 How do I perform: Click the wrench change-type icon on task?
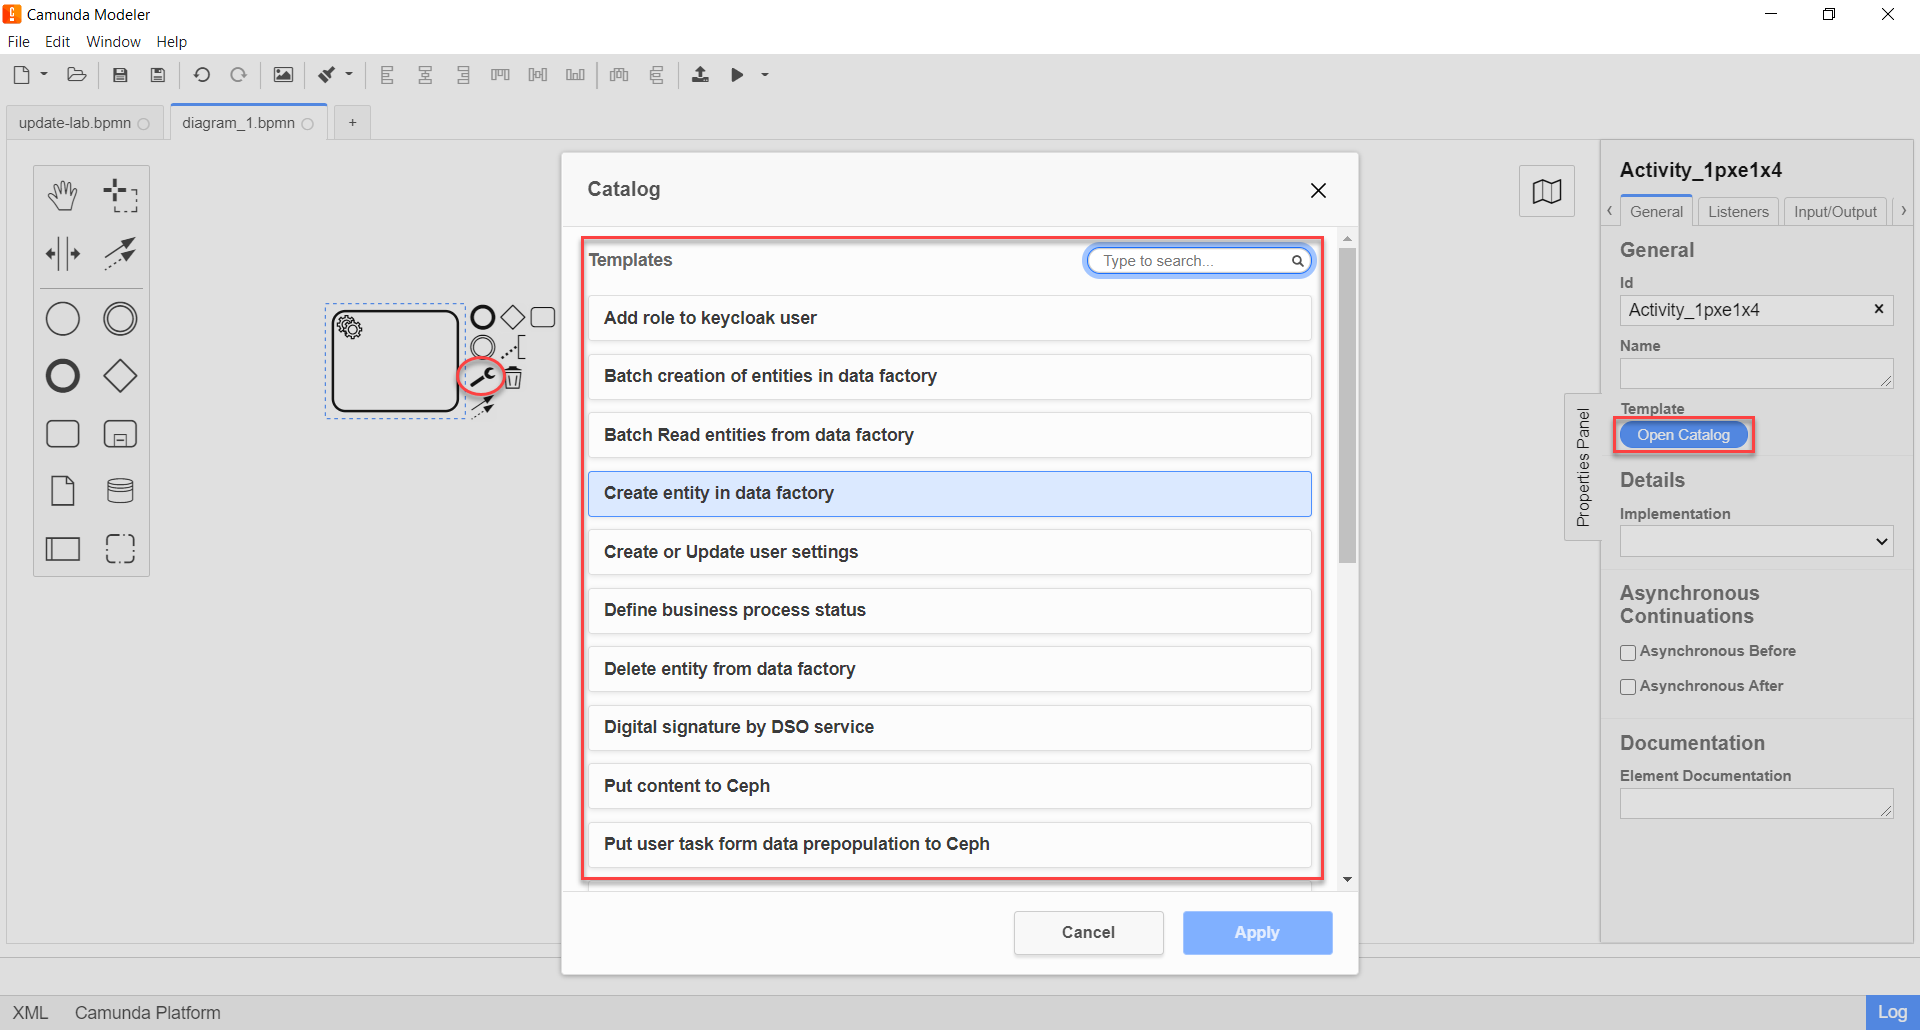pyautogui.click(x=482, y=377)
